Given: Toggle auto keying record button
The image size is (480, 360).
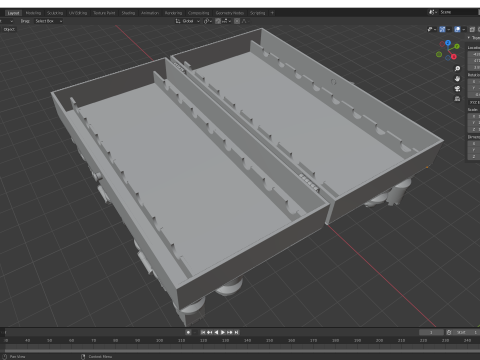Looking at the screenshot, I should (x=188, y=332).
